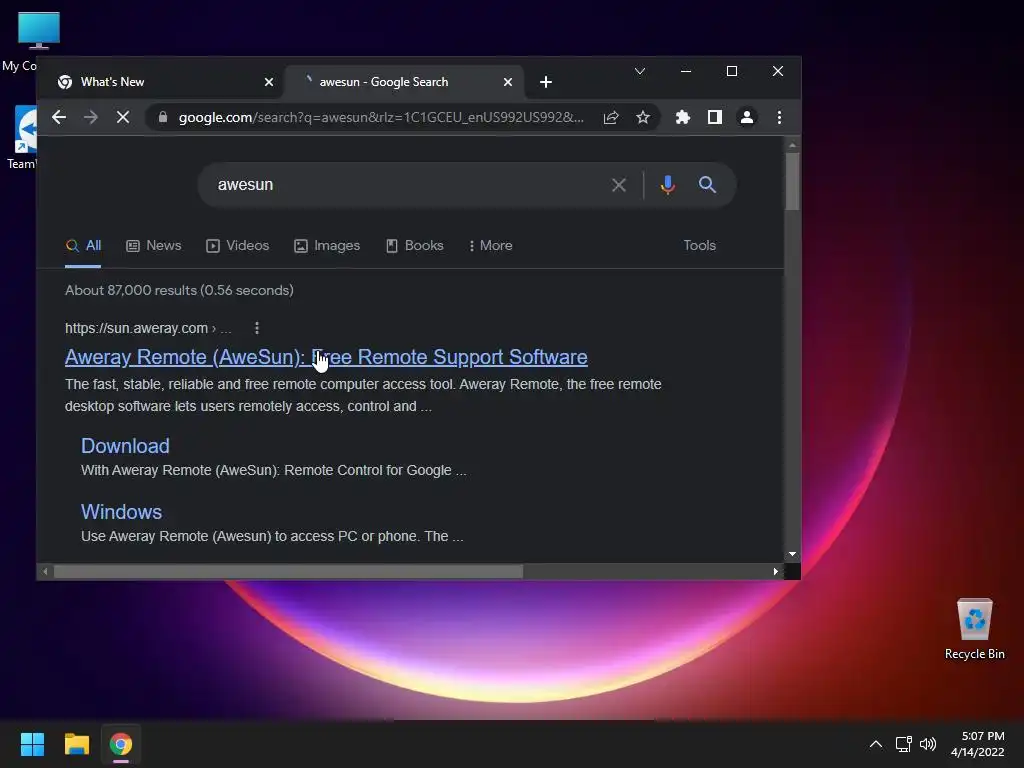This screenshot has height=768, width=1024.
Task: Open Aweray Remote (AweSun) result link
Action: point(326,357)
